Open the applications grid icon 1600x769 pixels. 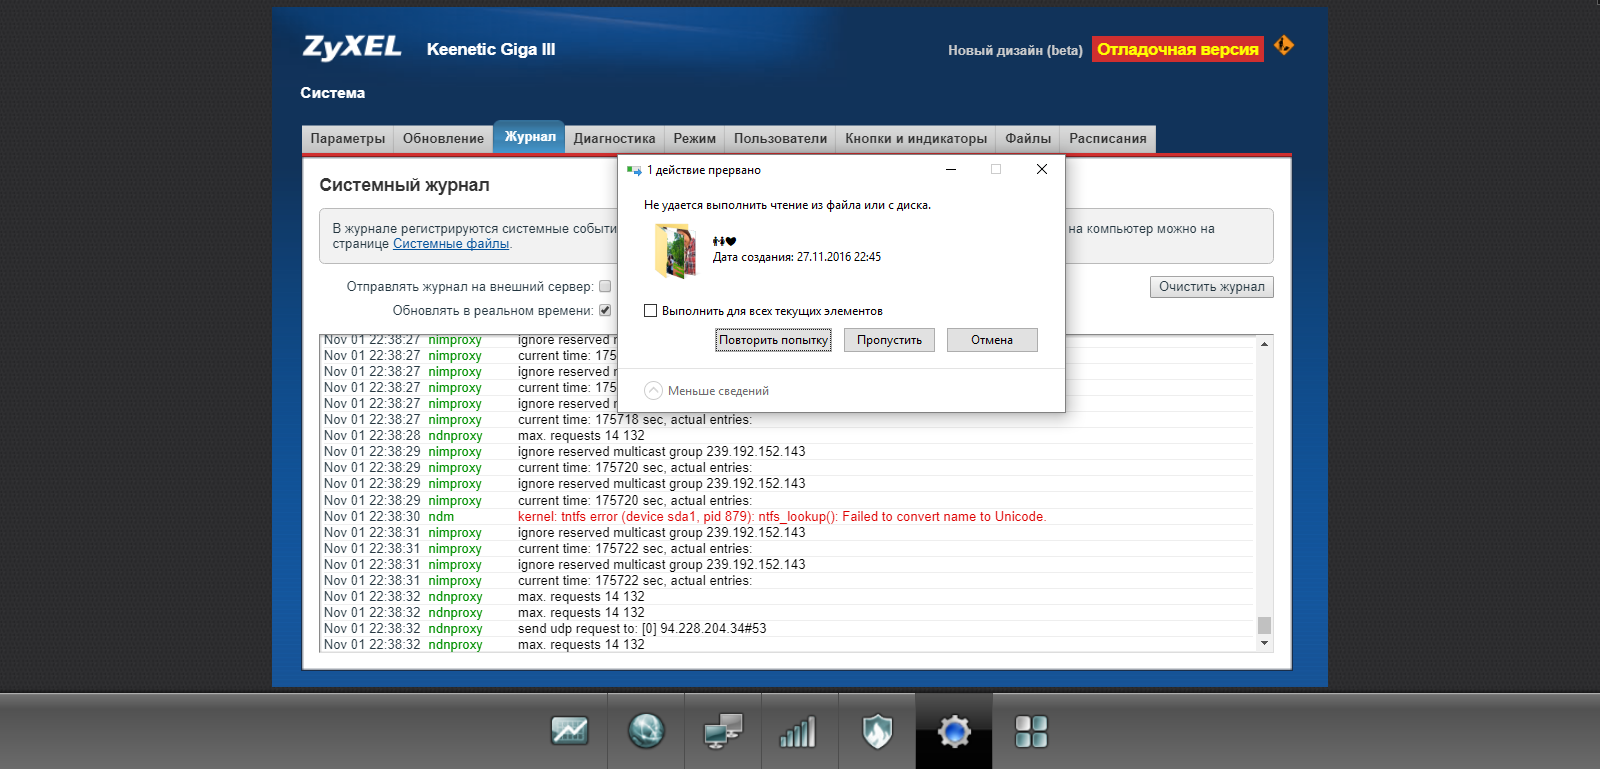click(x=1031, y=731)
